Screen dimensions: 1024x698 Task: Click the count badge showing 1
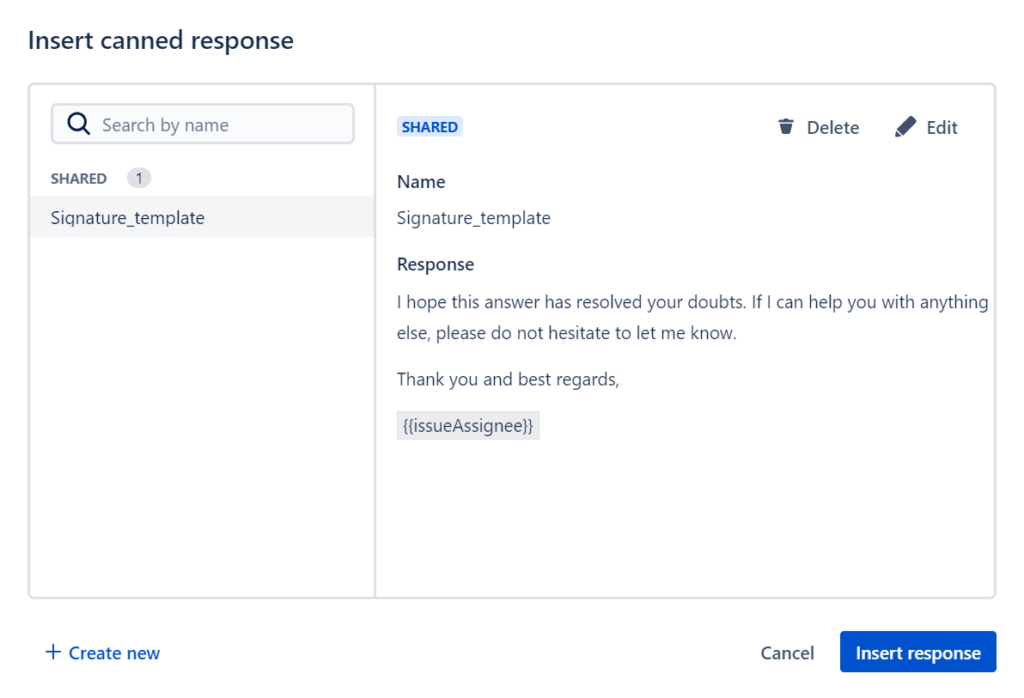(139, 179)
